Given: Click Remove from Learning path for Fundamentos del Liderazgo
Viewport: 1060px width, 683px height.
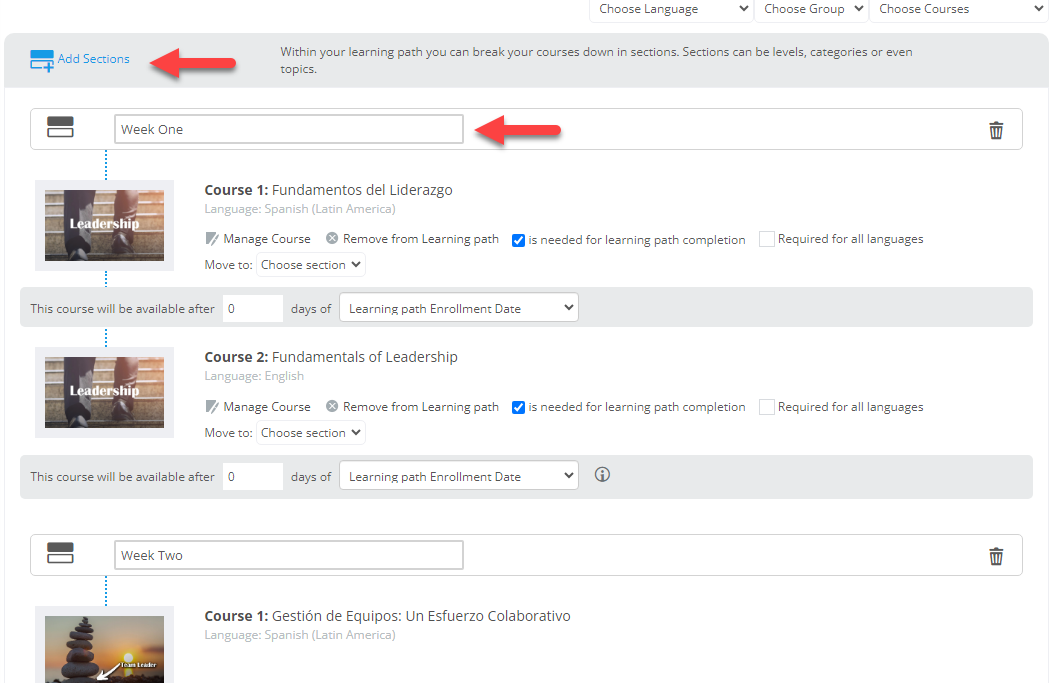Looking at the screenshot, I should 420,239.
